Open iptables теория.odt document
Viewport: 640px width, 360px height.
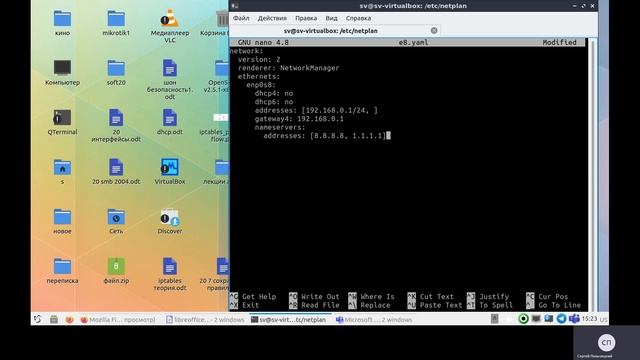(x=170, y=266)
